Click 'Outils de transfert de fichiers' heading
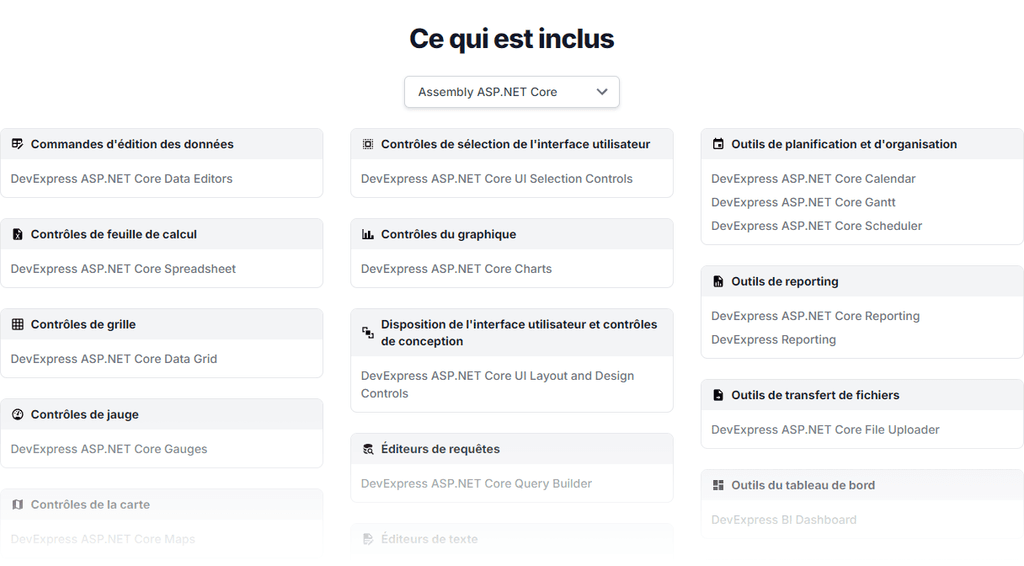Image resolution: width=1024 pixels, height=566 pixels. tap(815, 394)
